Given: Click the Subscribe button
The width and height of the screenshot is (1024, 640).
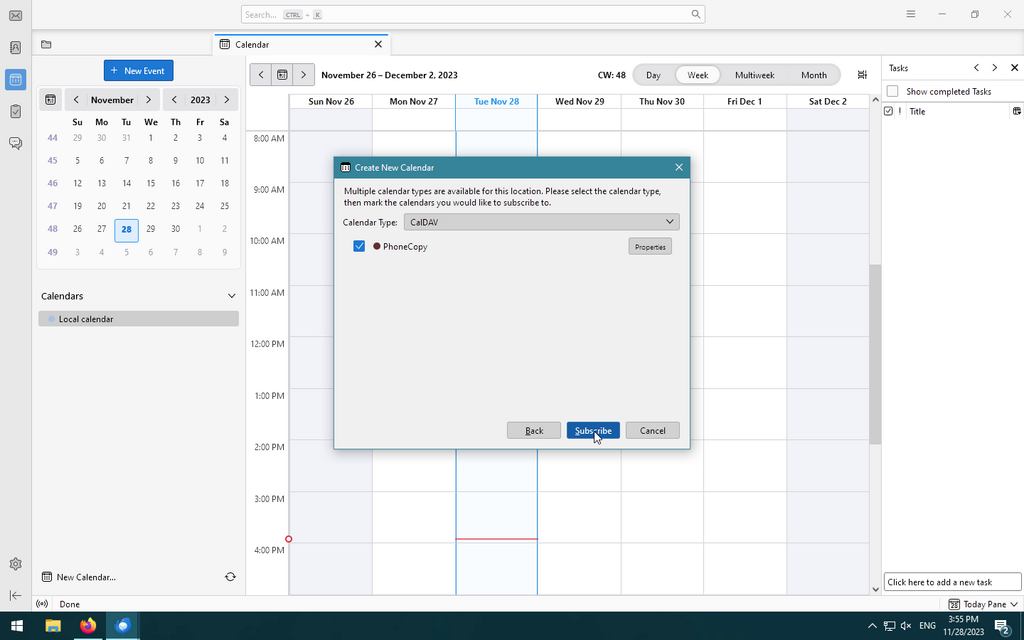Looking at the screenshot, I should (x=593, y=430).
